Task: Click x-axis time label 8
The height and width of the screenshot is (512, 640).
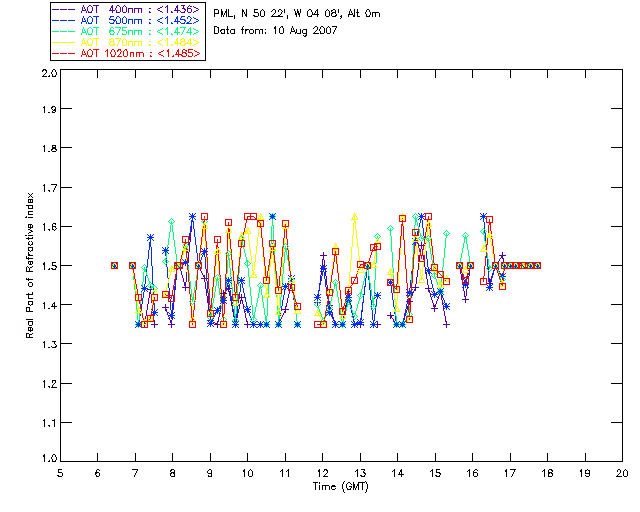Action: (173, 473)
